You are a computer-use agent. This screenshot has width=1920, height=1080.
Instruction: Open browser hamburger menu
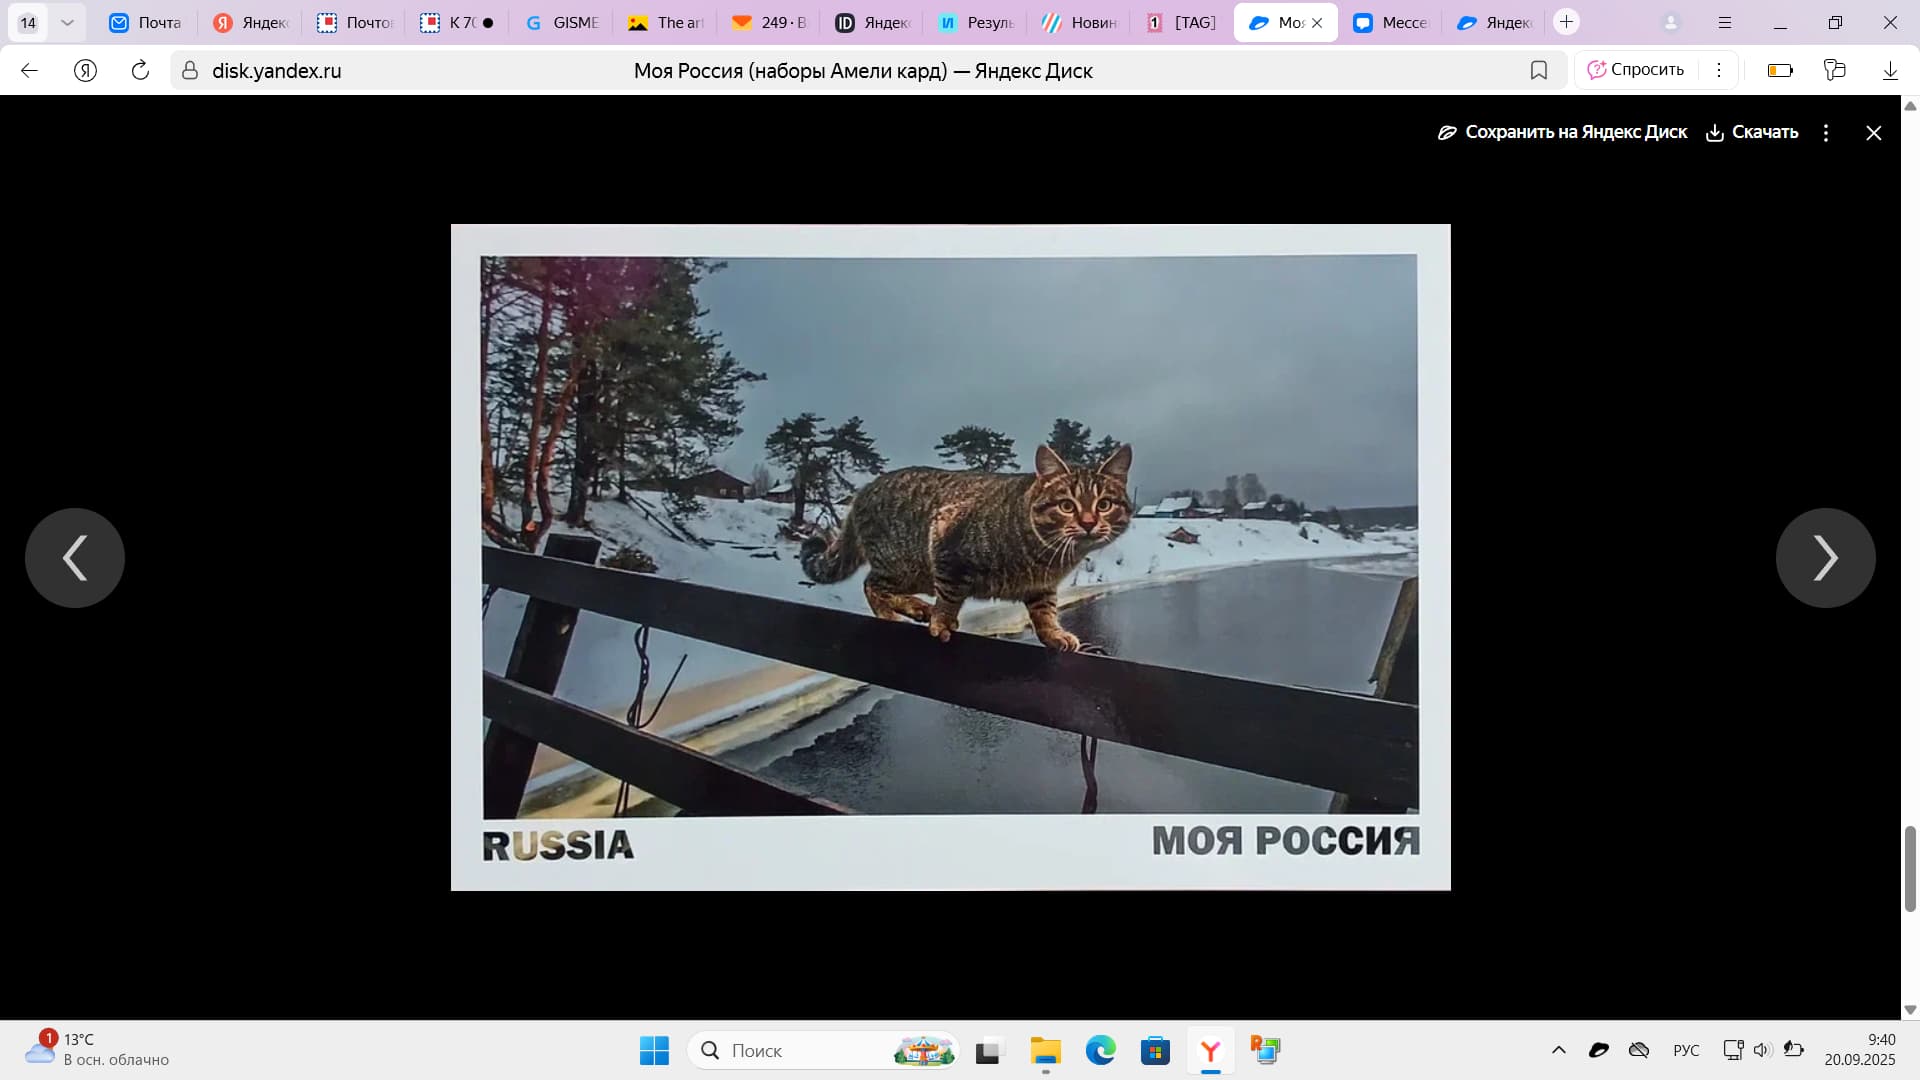[1725, 22]
